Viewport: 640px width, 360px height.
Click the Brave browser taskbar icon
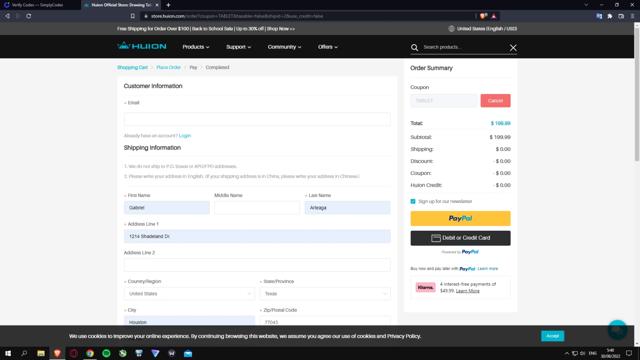57,353
